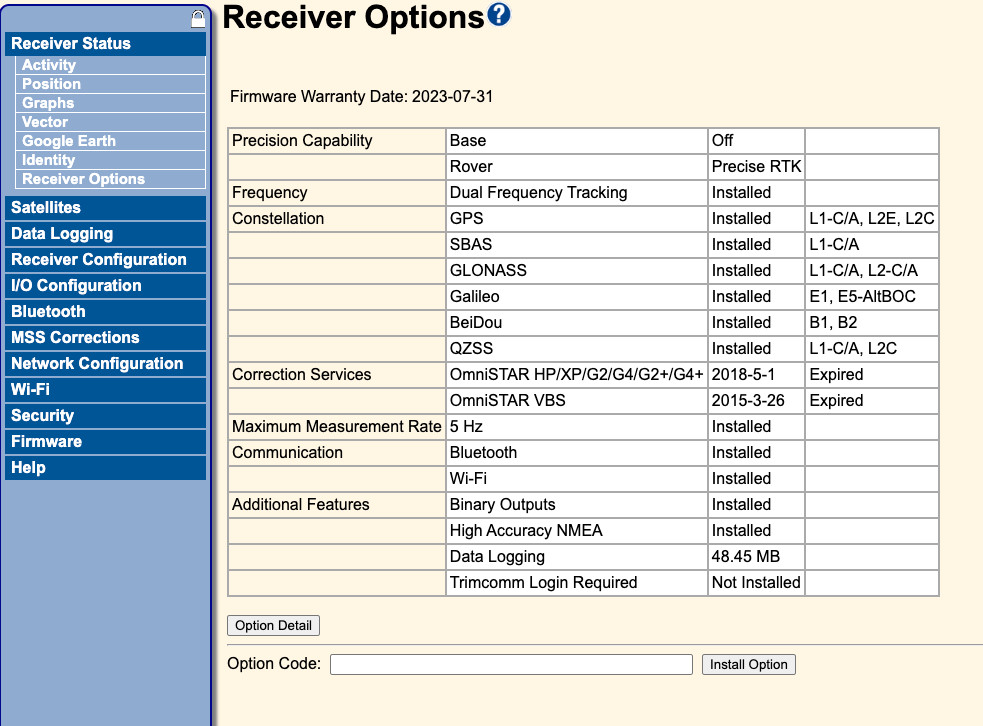Open the Help menu in the sidebar
983x726 pixels.
(105, 468)
